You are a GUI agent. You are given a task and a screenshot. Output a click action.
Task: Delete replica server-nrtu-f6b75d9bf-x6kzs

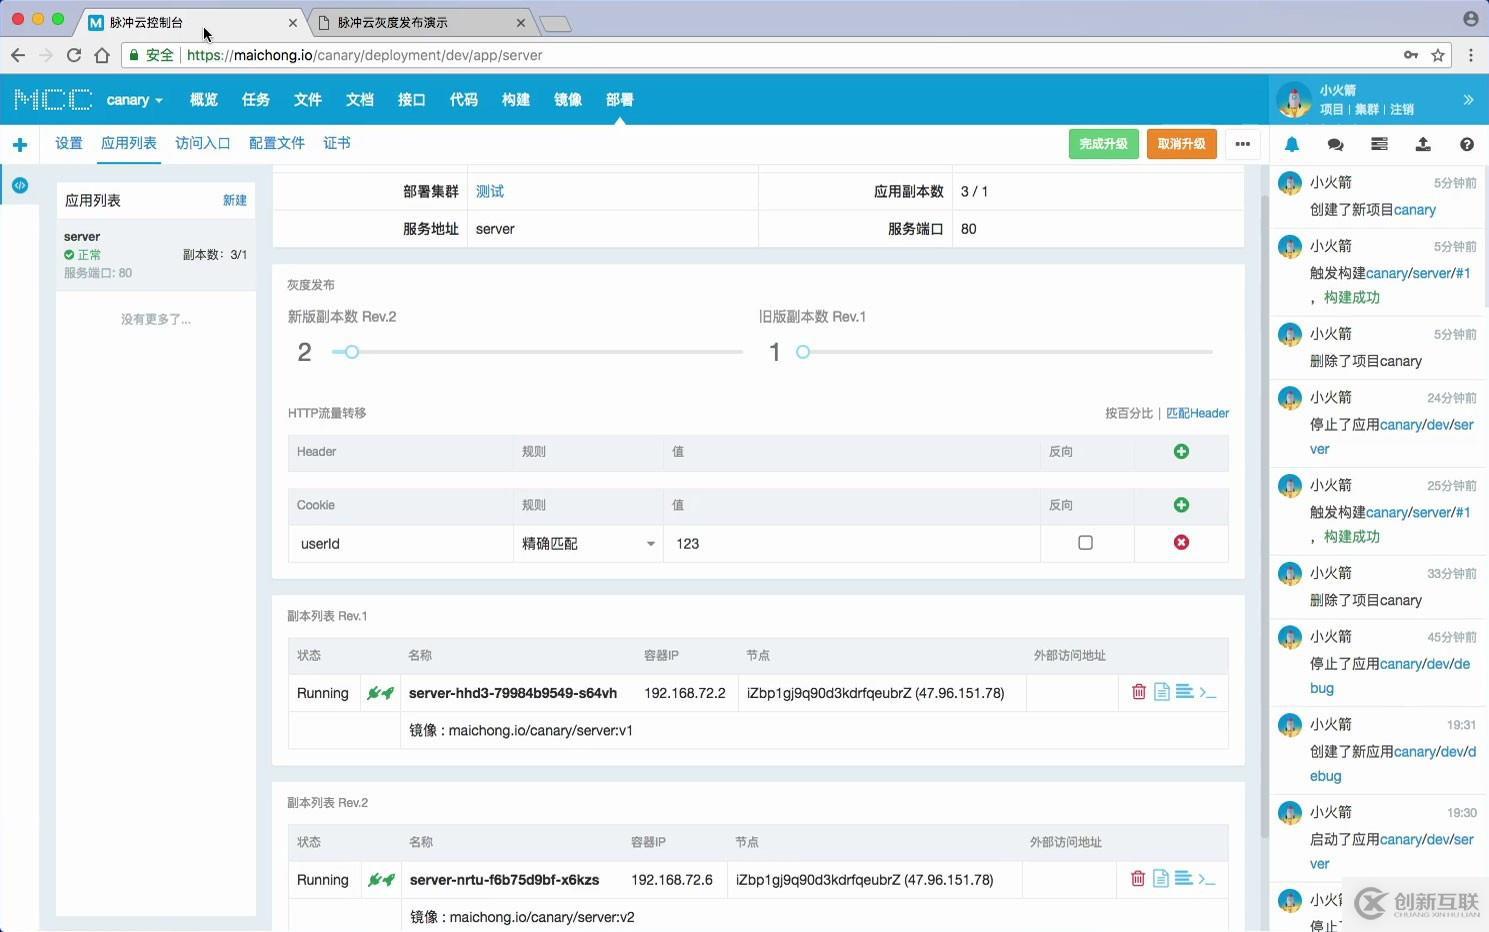click(1138, 878)
